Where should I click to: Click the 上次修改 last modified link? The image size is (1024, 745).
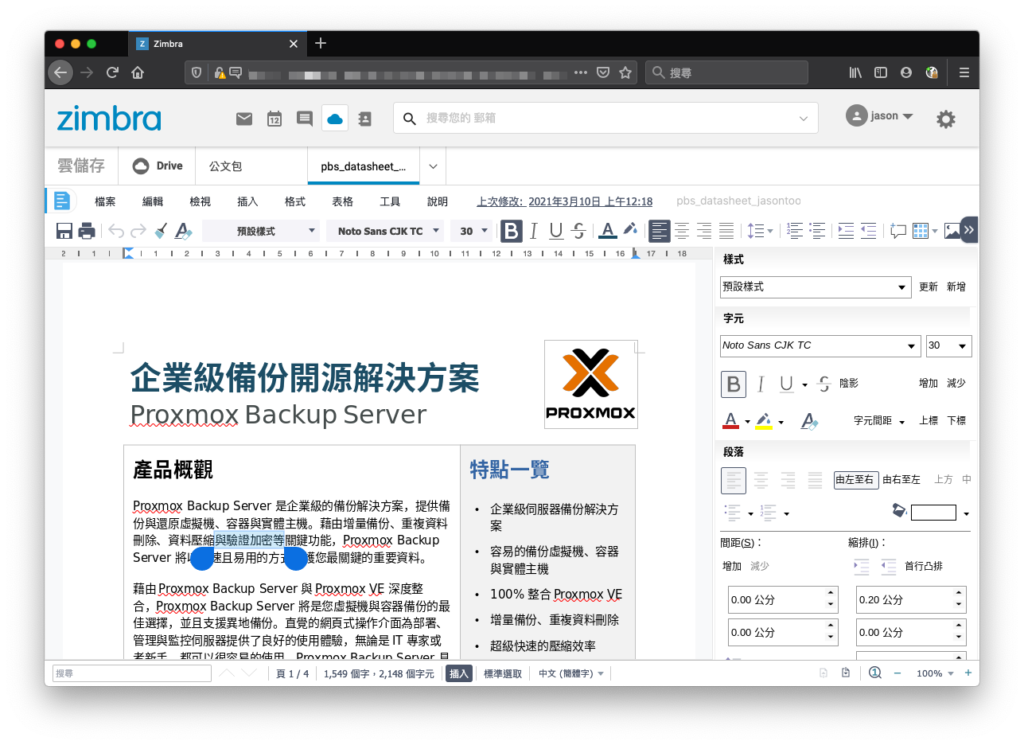564,202
